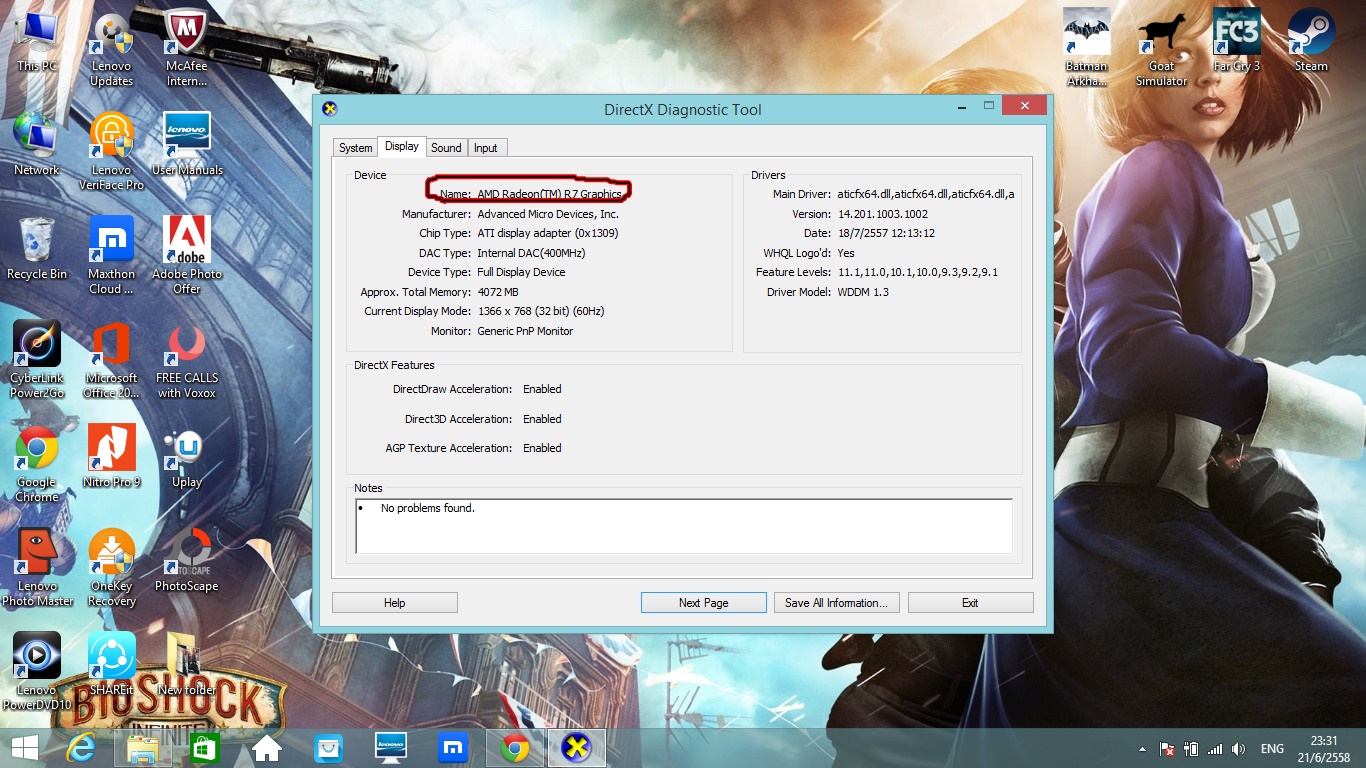Click the network signal tray icon
Image resolution: width=1366 pixels, height=768 pixels.
click(1215, 749)
